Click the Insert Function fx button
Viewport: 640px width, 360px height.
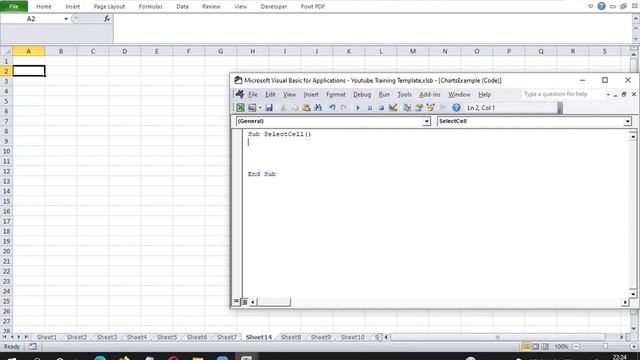point(107,19)
